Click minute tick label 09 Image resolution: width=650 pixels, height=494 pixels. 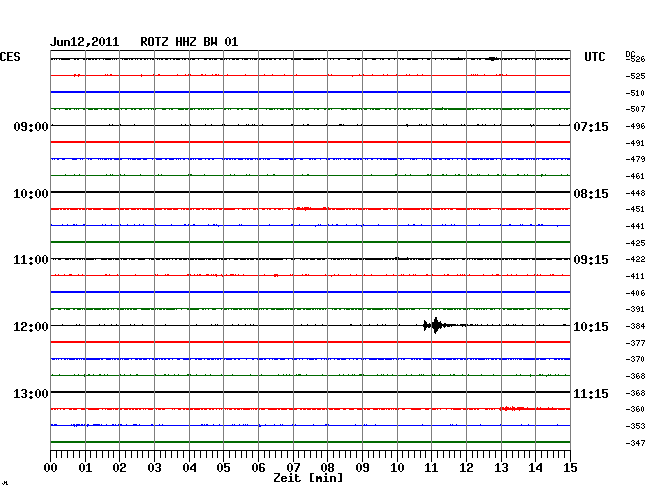[x=362, y=467]
